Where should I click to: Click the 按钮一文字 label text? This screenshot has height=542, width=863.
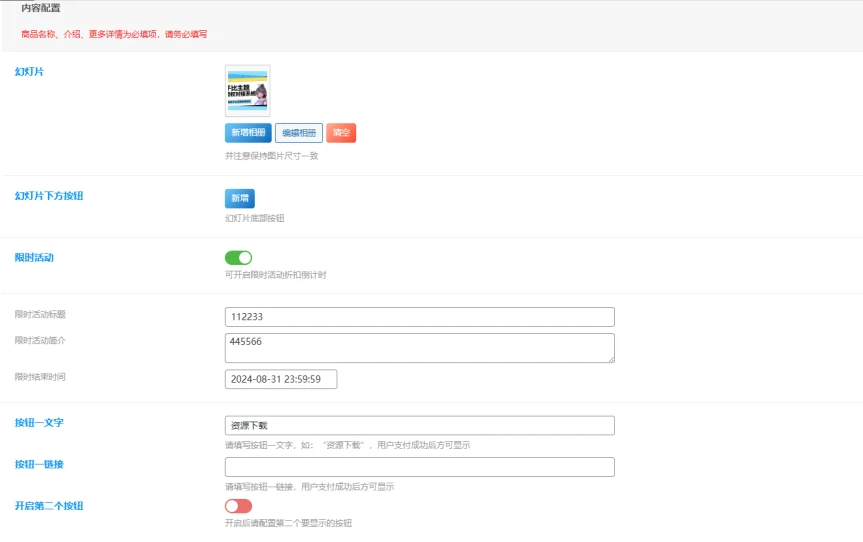(39, 423)
